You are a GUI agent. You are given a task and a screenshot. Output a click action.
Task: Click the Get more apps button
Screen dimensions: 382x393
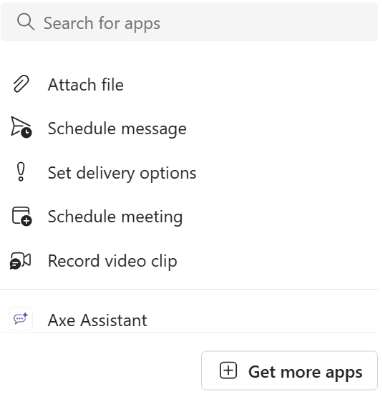pyautogui.click(x=289, y=371)
